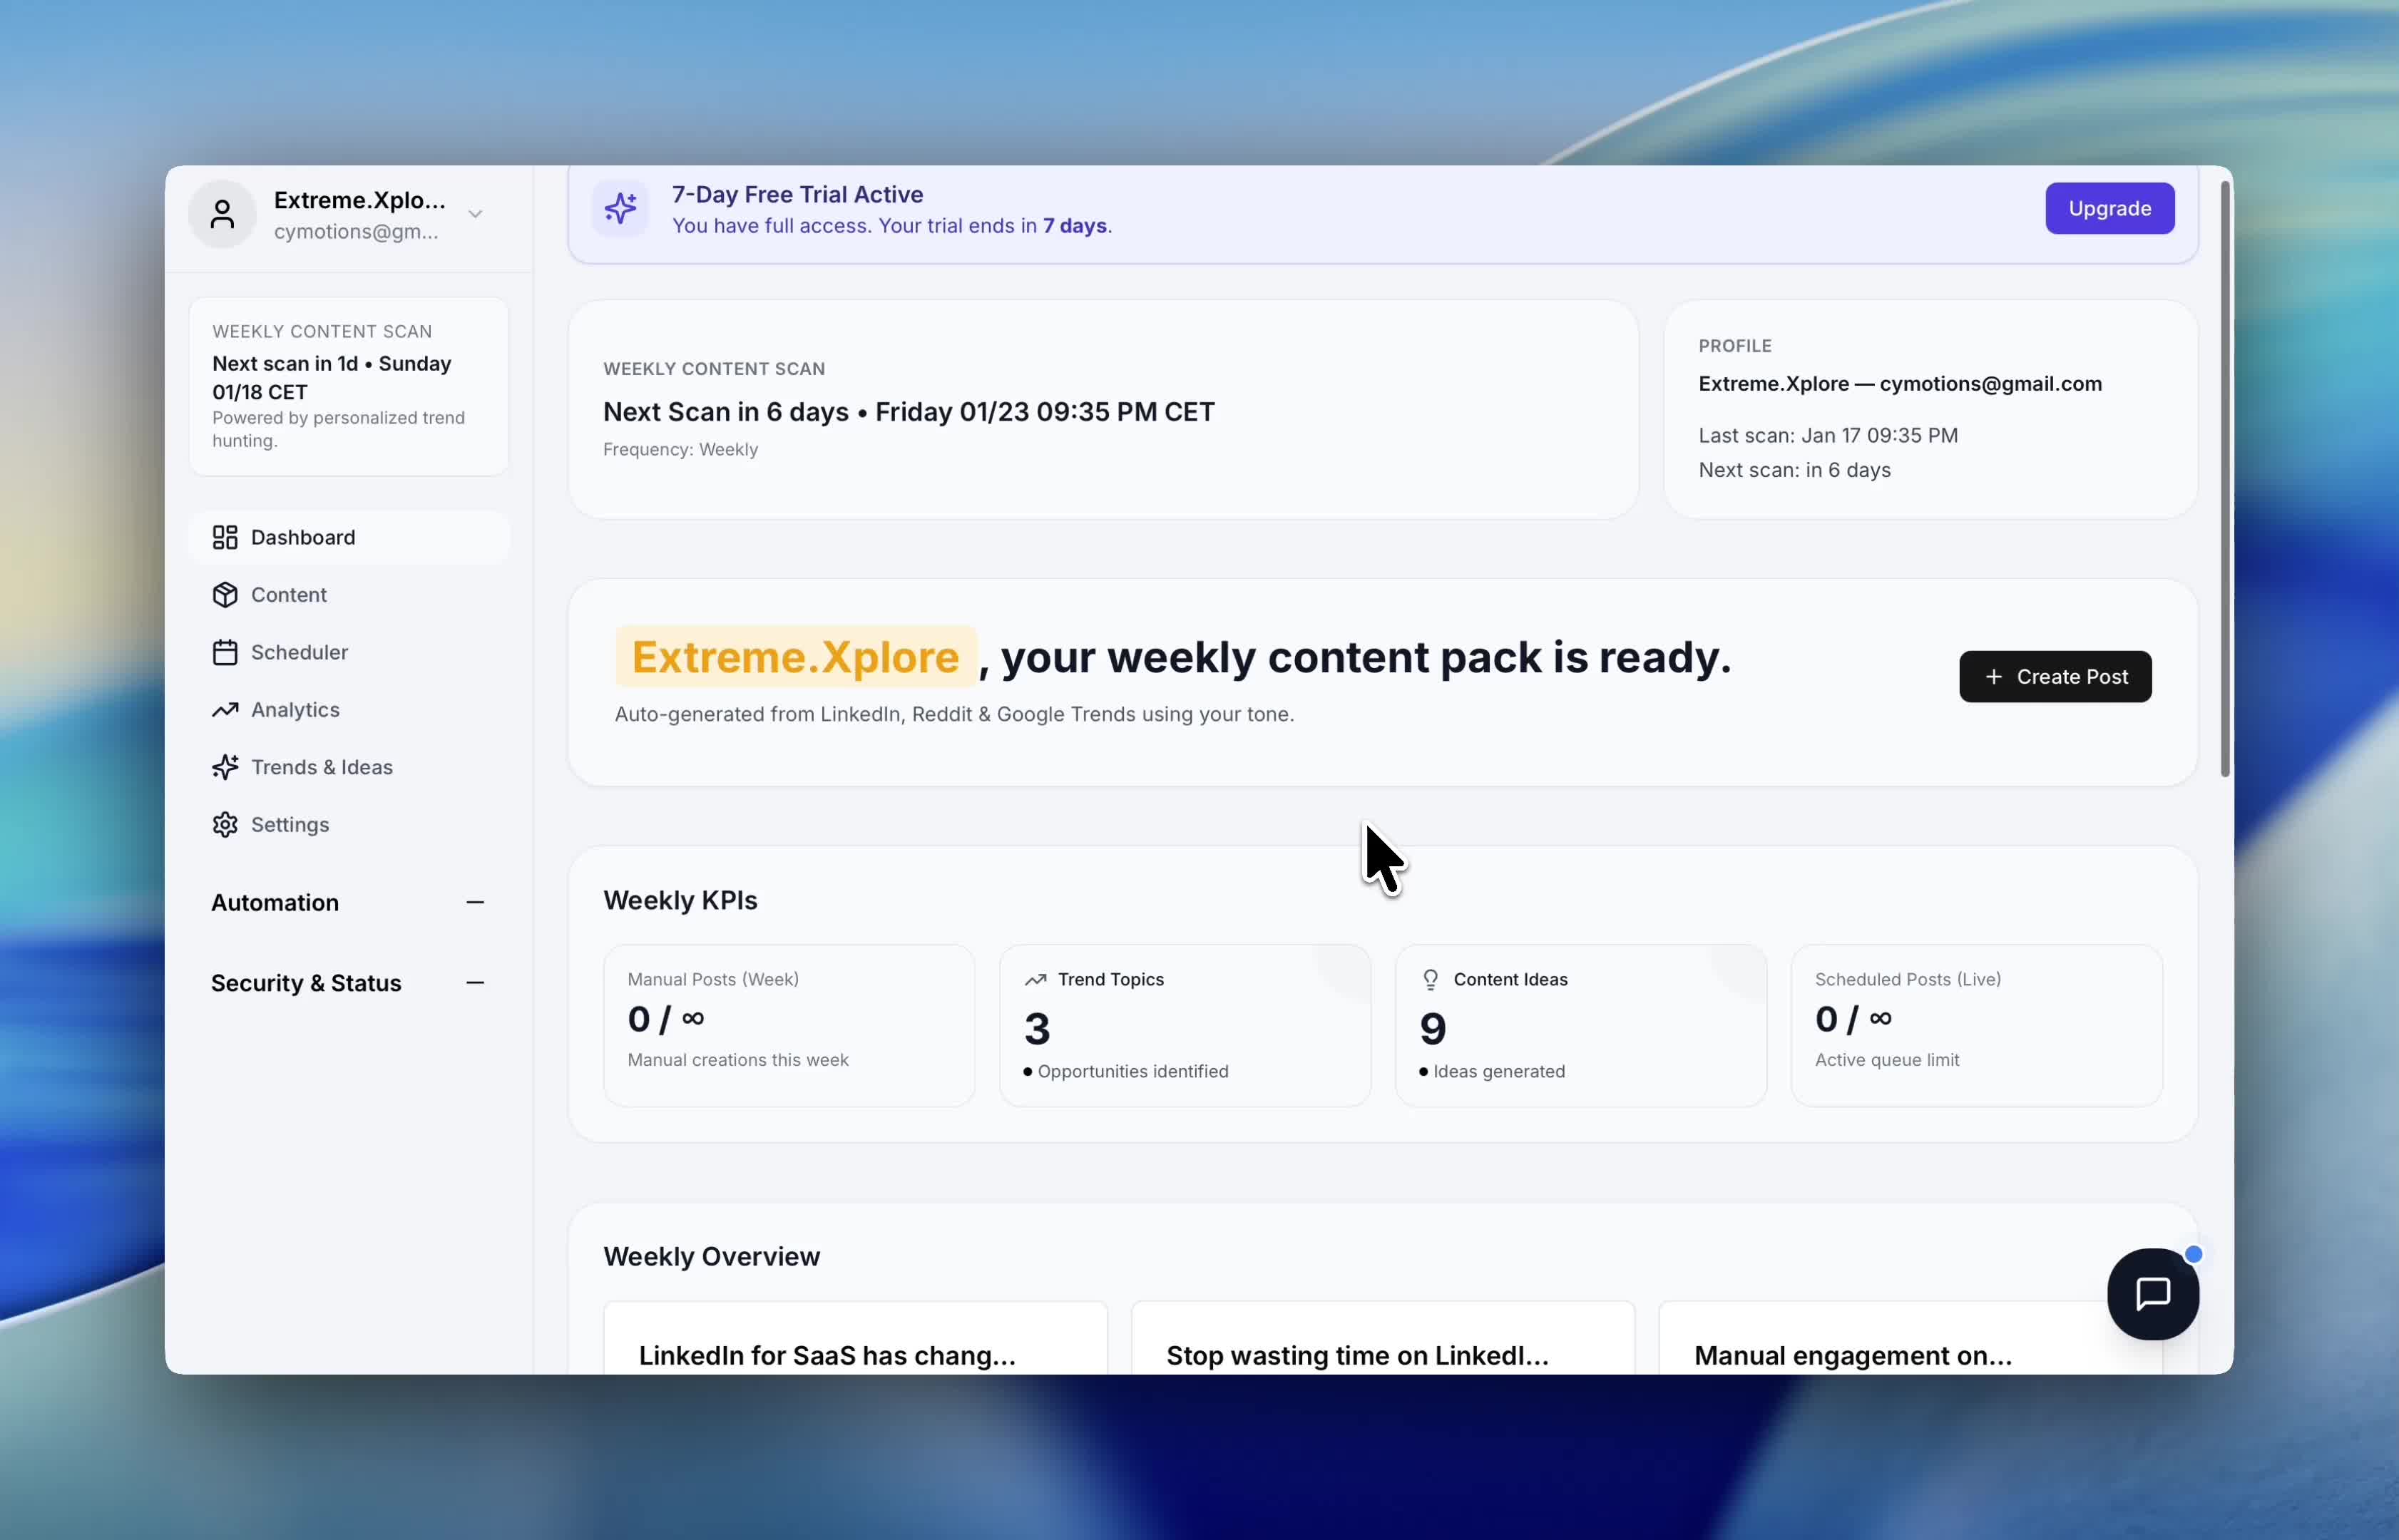The image size is (2399, 1540).
Task: Open the chat bubble widget
Action: [2152, 1294]
